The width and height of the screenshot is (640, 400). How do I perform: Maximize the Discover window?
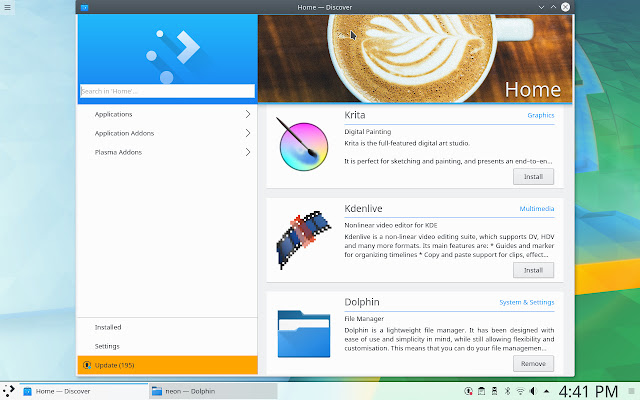click(553, 7)
